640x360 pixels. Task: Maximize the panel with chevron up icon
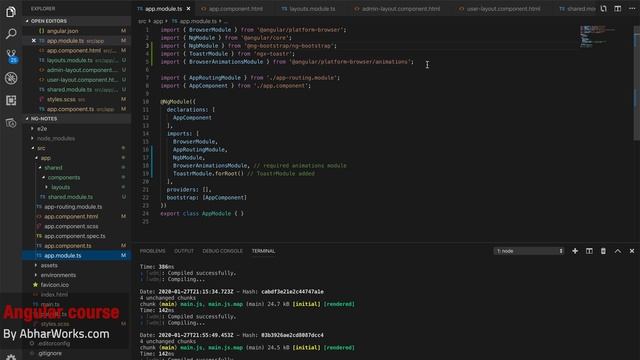618,251
